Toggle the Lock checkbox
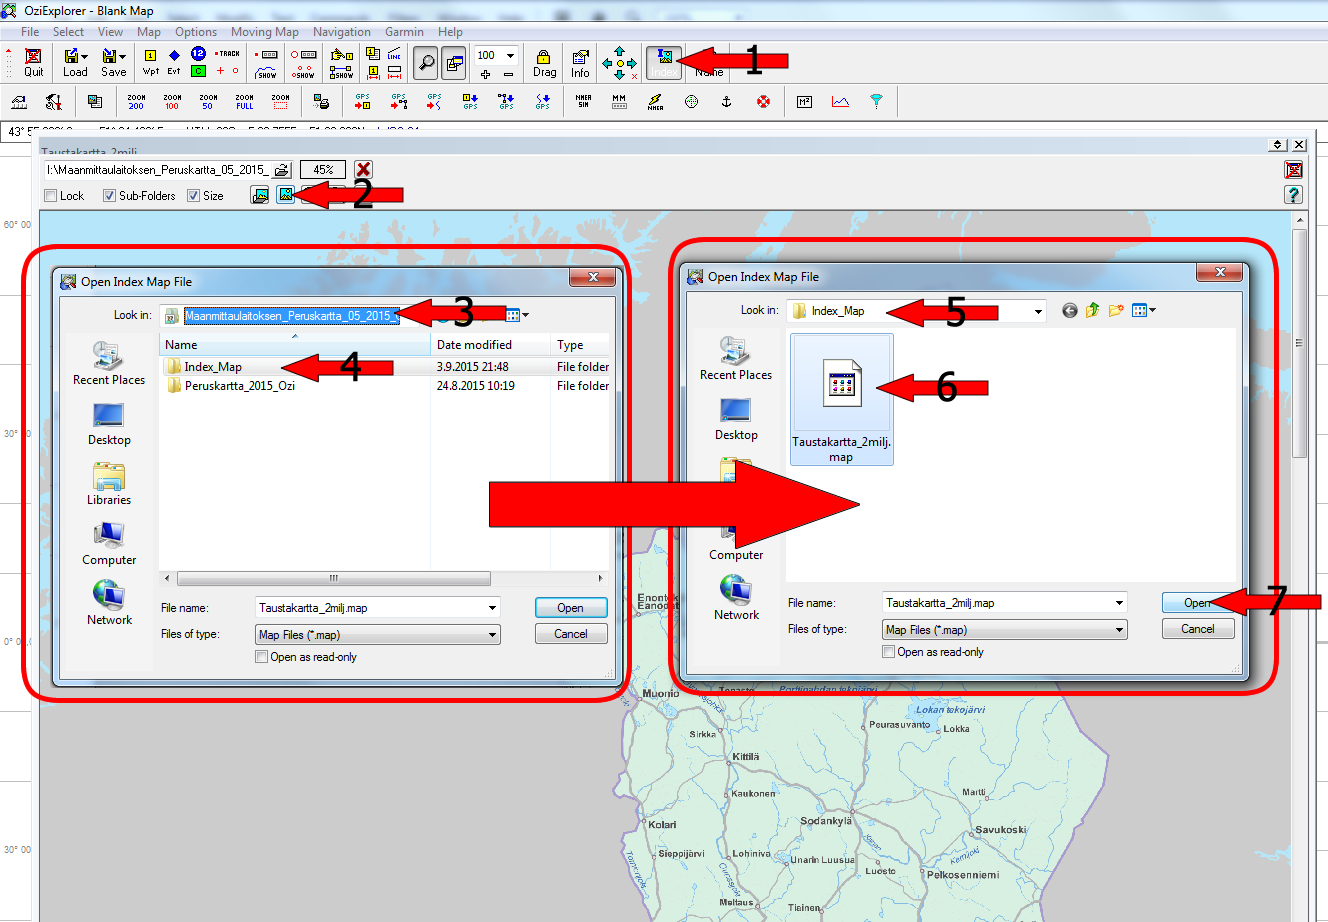The image size is (1328, 922). [x=51, y=196]
